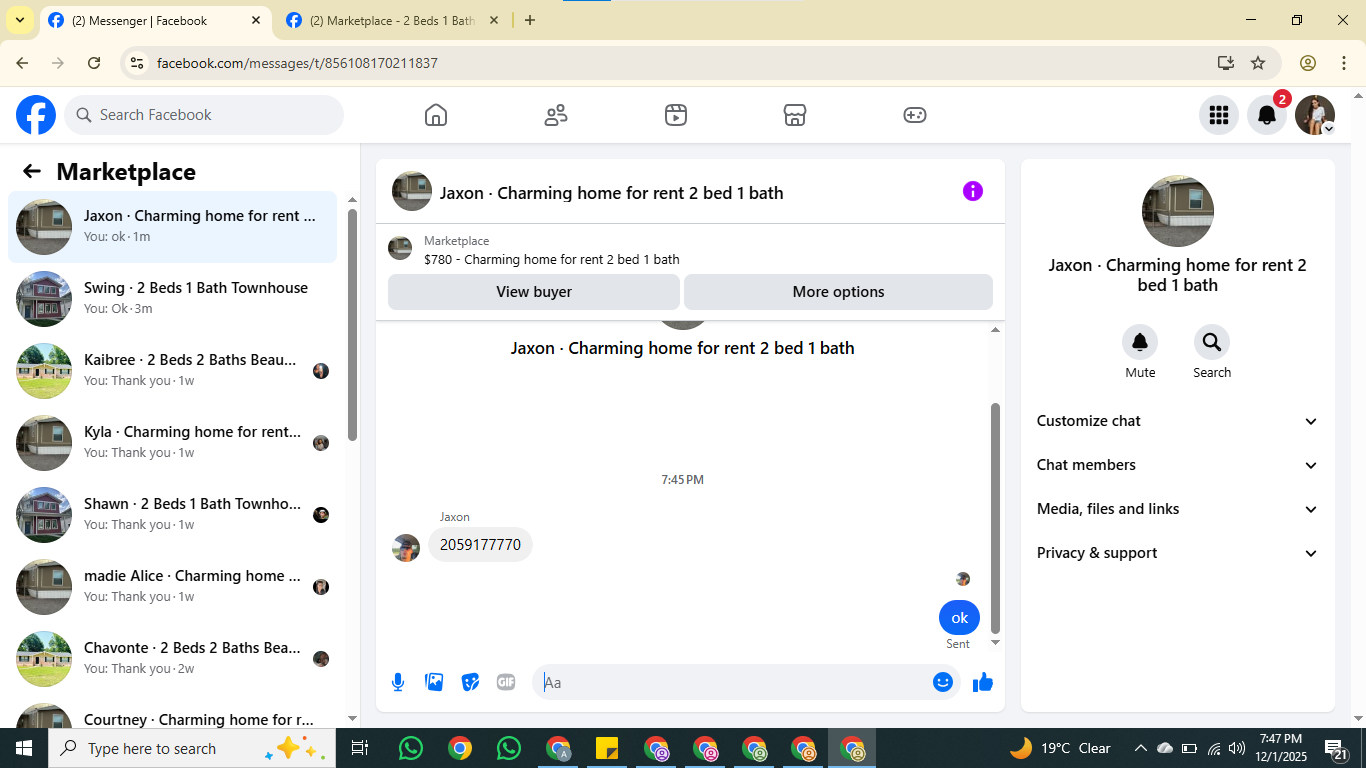Image resolution: width=1366 pixels, height=768 pixels.
Task: Click the Search Facebook field
Action: pyautogui.click(x=204, y=115)
